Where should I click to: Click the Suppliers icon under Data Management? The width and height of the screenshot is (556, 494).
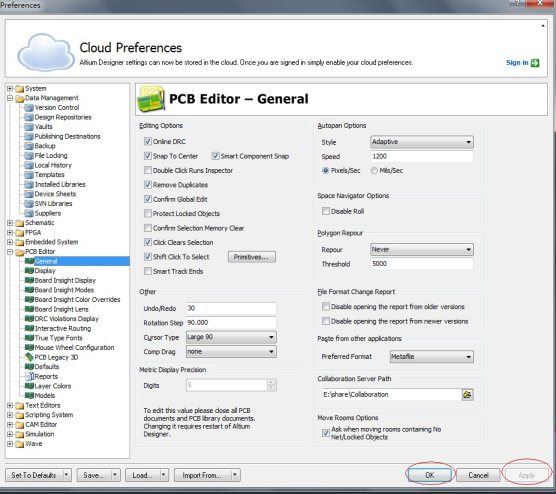(x=29, y=213)
